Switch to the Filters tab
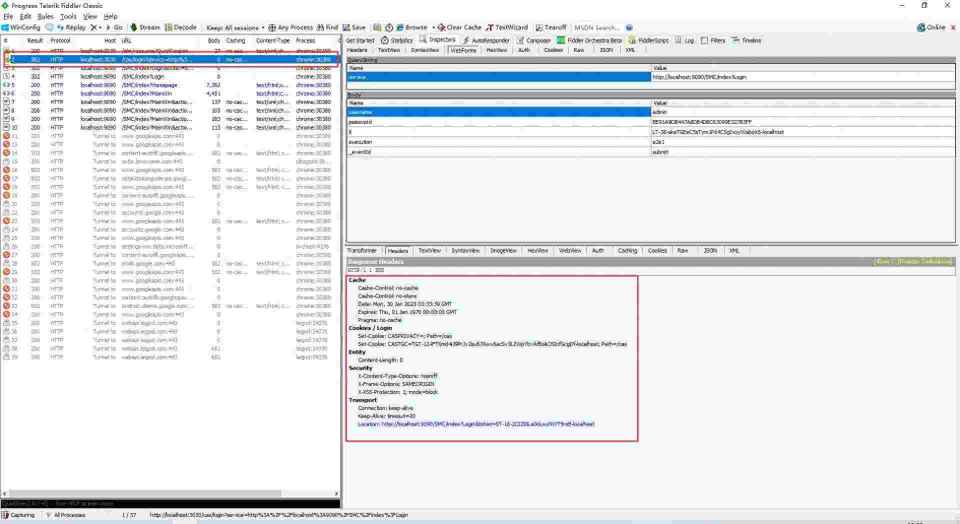This screenshot has width=960, height=524. coord(713,40)
